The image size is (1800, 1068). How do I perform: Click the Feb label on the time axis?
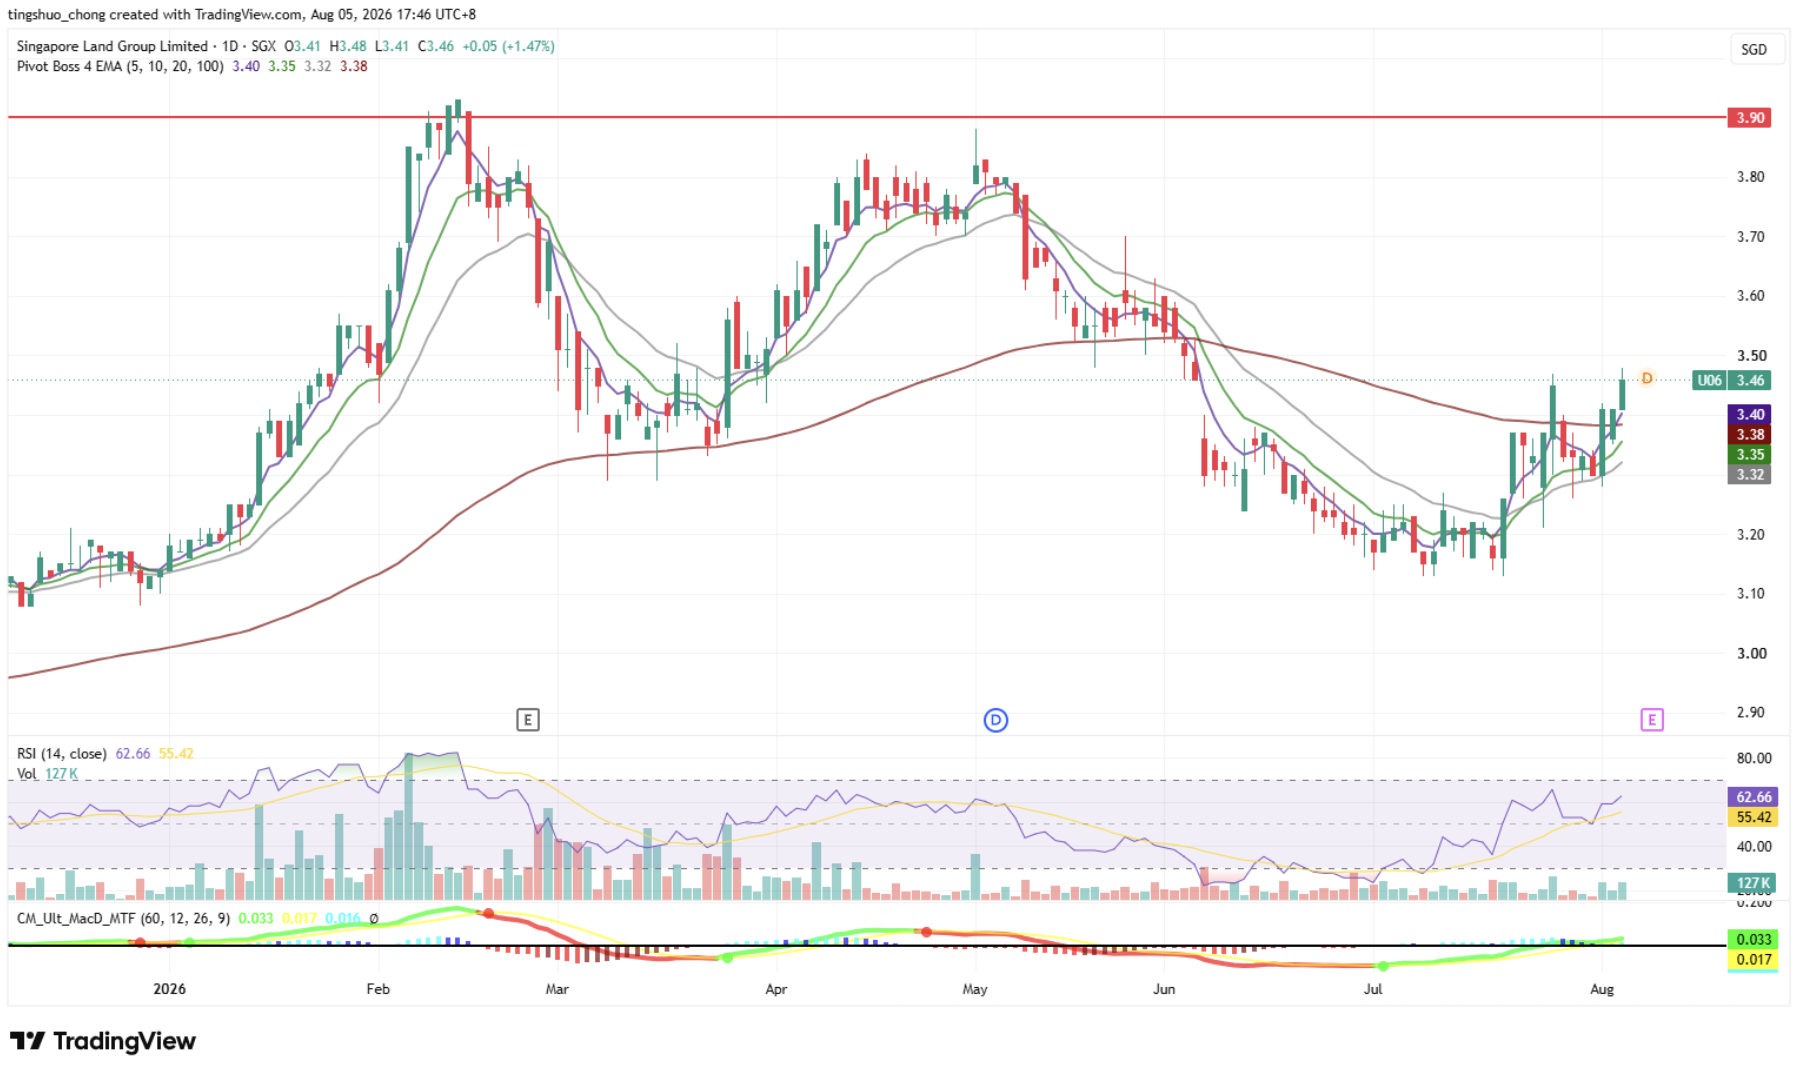point(378,989)
